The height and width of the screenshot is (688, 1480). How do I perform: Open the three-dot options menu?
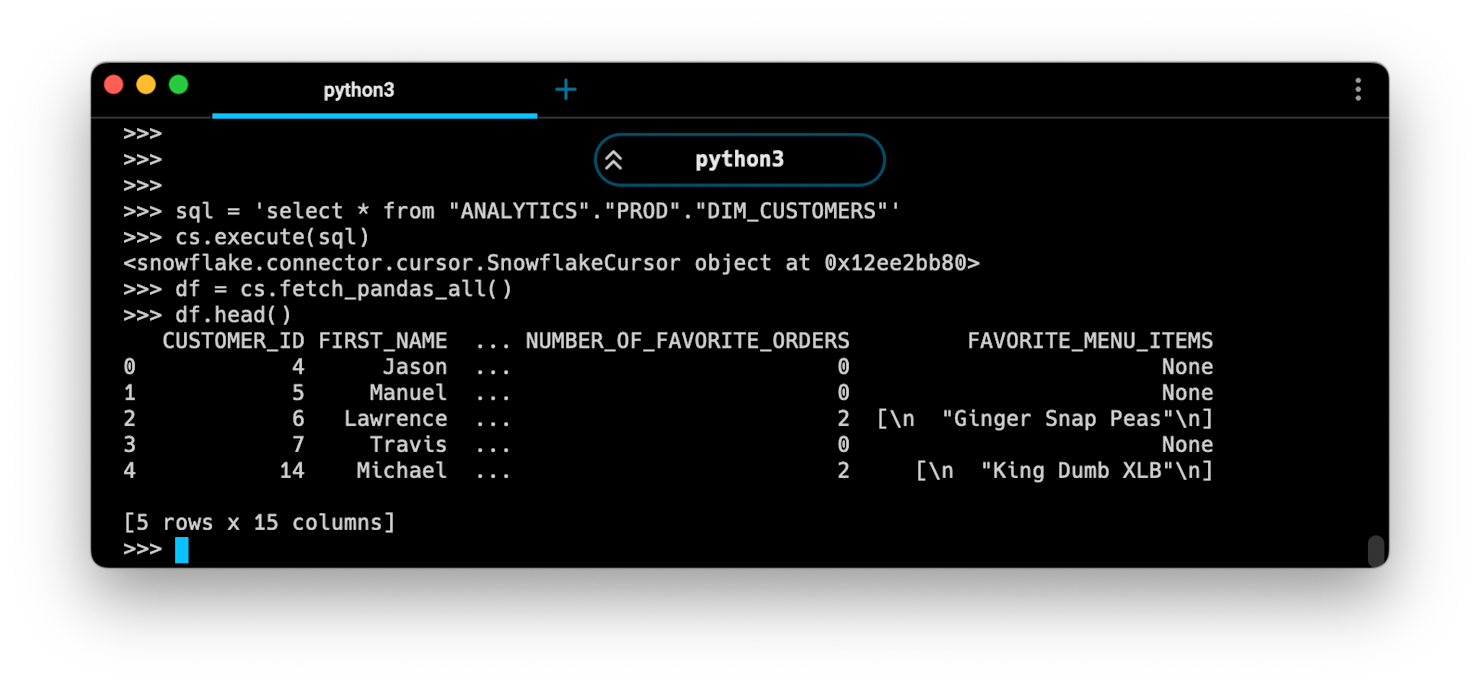(1357, 89)
